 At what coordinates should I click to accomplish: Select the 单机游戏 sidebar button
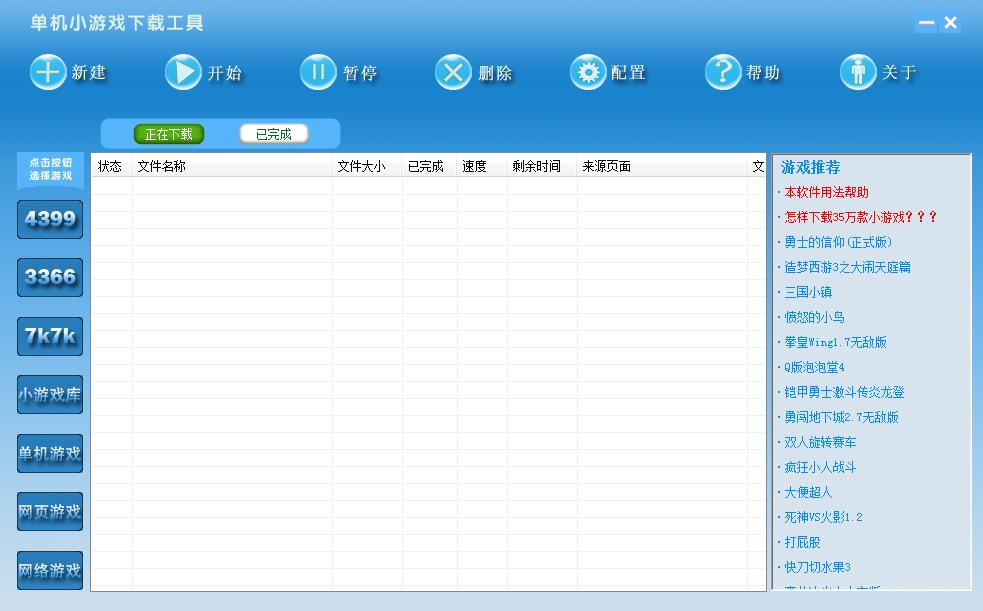click(x=50, y=453)
